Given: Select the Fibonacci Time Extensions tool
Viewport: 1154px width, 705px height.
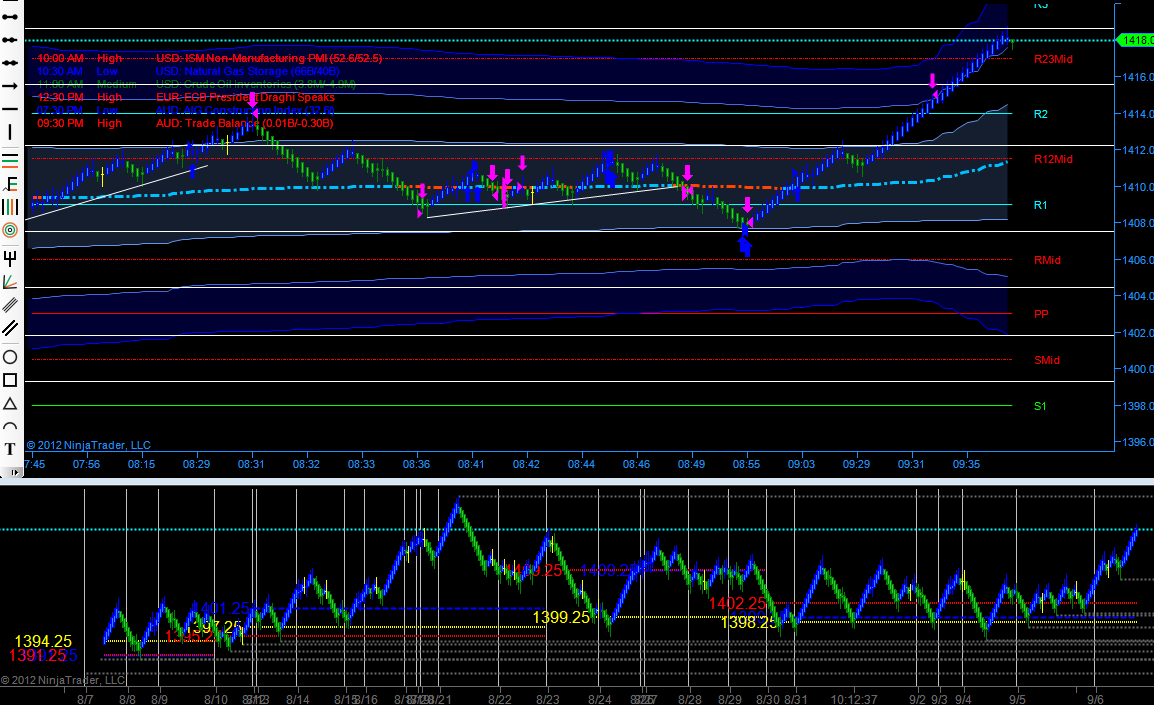Looking at the screenshot, I should click(x=10, y=207).
